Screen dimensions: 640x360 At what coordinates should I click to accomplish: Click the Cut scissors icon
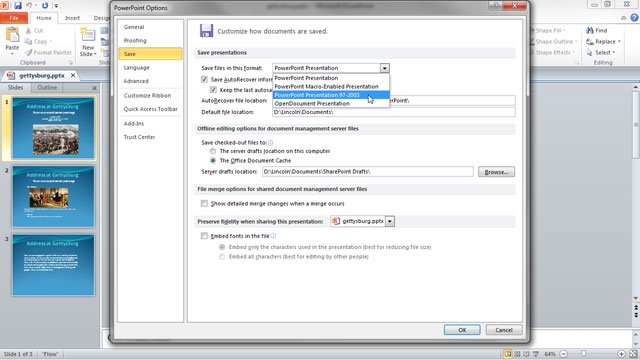click(x=29, y=31)
